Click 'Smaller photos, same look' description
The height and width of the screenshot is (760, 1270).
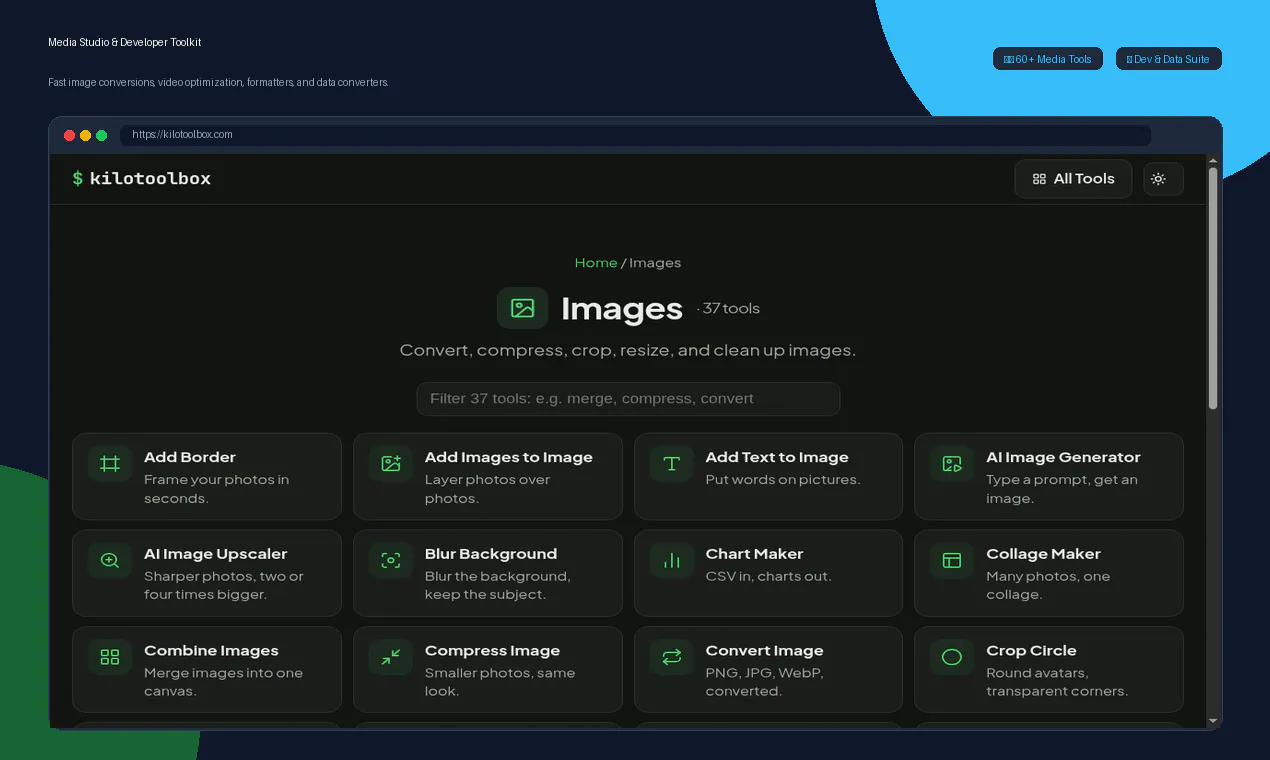500,682
